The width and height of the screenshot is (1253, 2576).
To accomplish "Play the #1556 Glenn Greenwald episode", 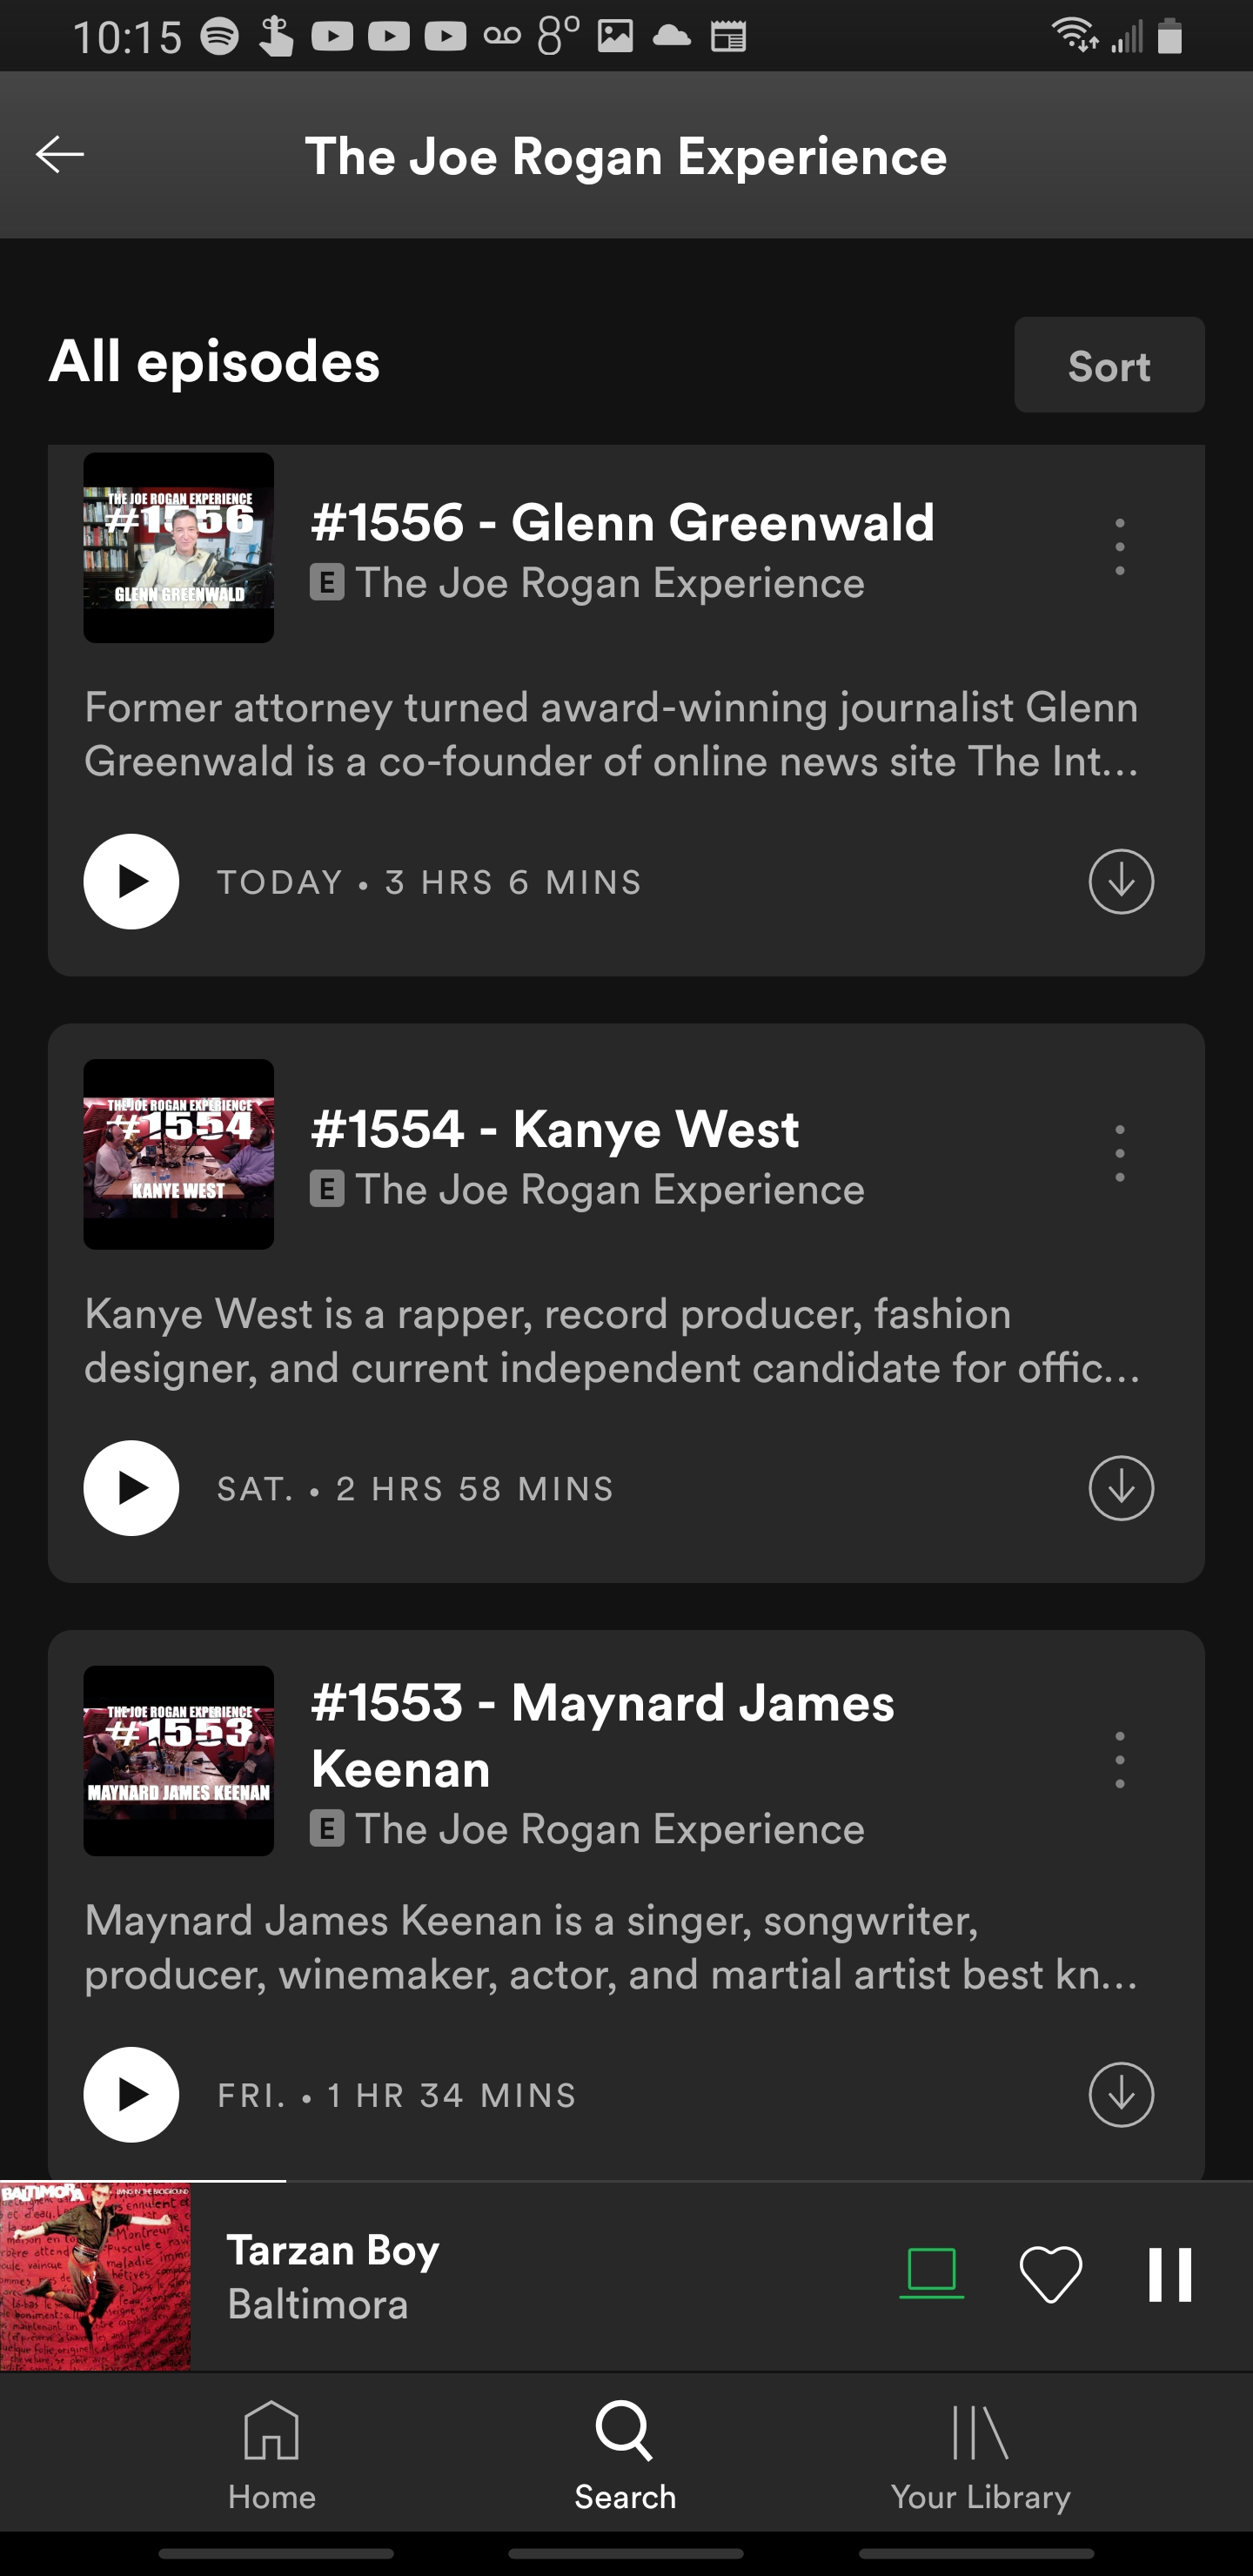I will 131,881.
